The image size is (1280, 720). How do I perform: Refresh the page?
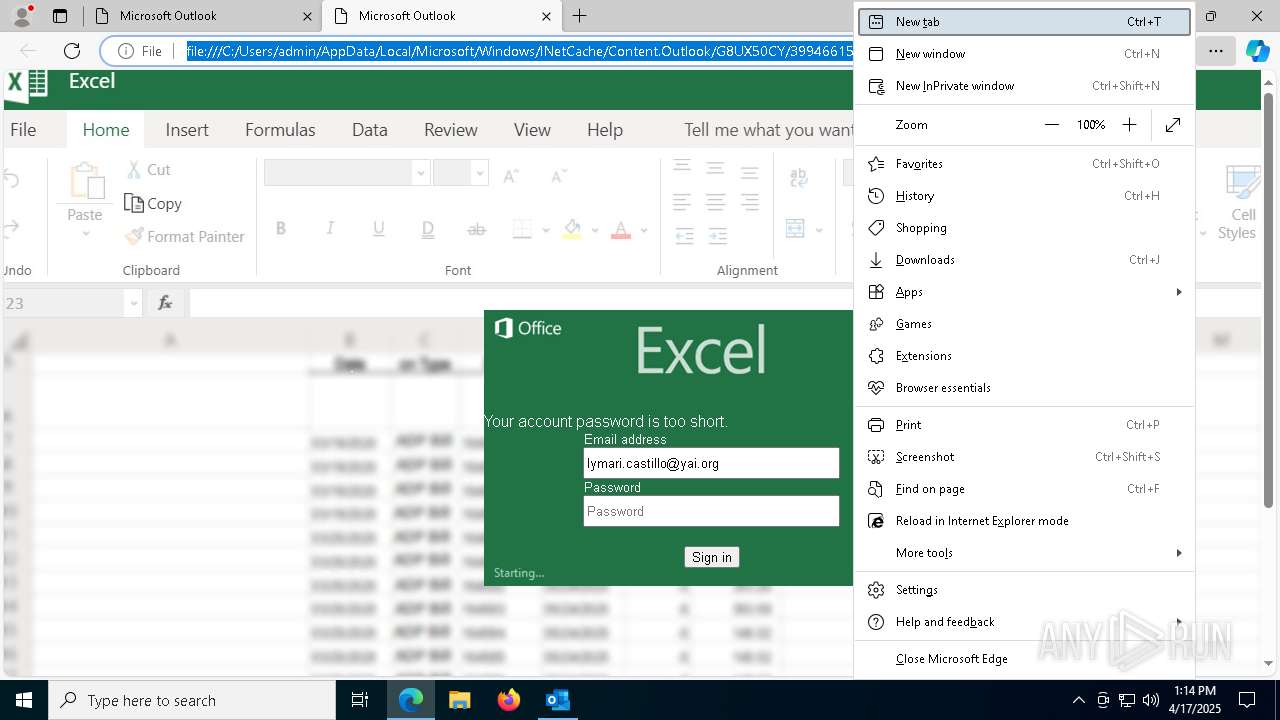(x=72, y=51)
